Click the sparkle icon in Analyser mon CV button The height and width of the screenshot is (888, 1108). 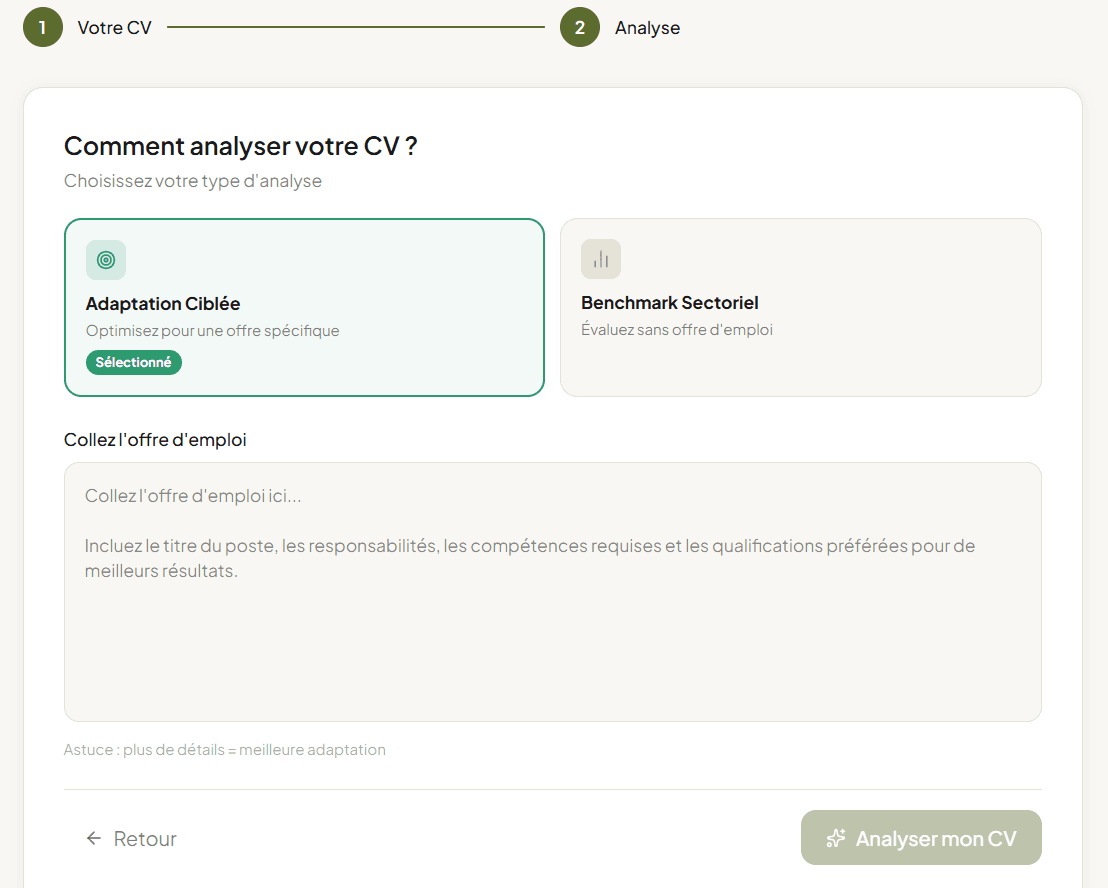[x=835, y=838]
